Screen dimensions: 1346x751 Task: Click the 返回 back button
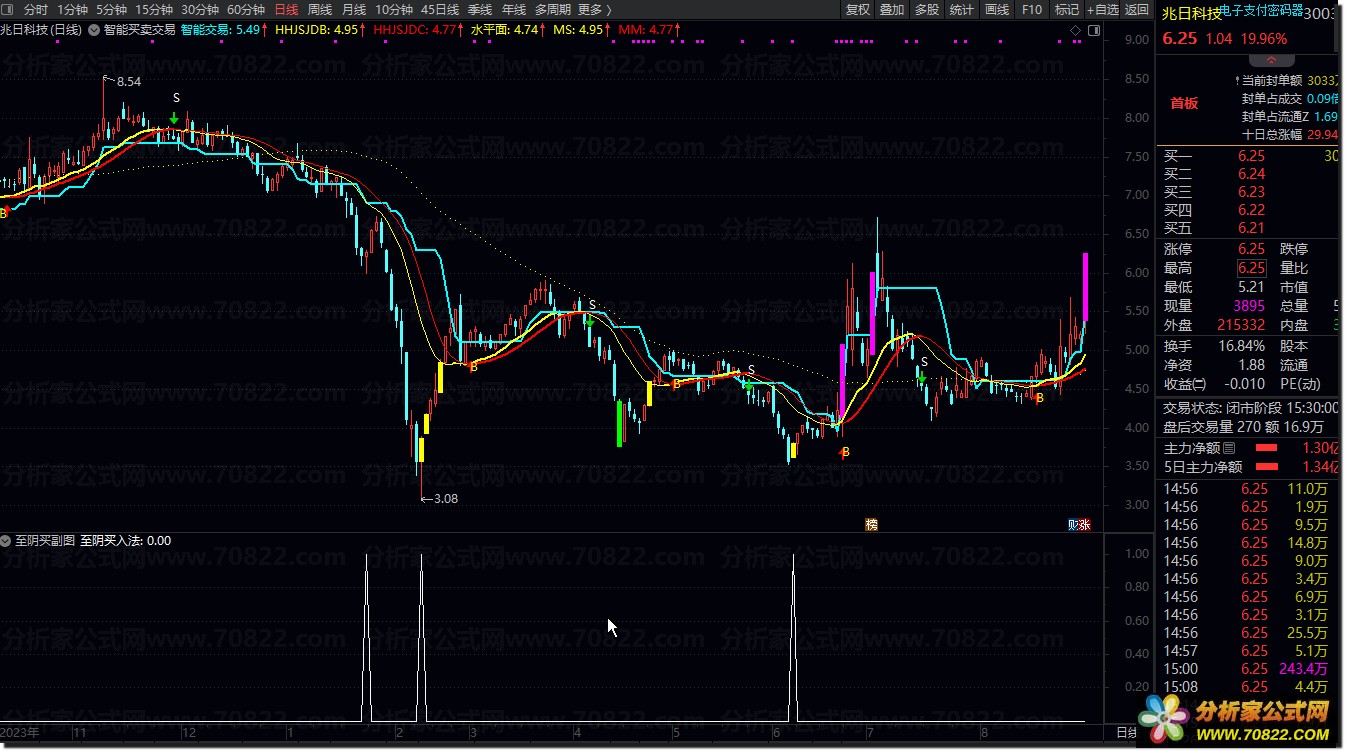(x=1137, y=9)
